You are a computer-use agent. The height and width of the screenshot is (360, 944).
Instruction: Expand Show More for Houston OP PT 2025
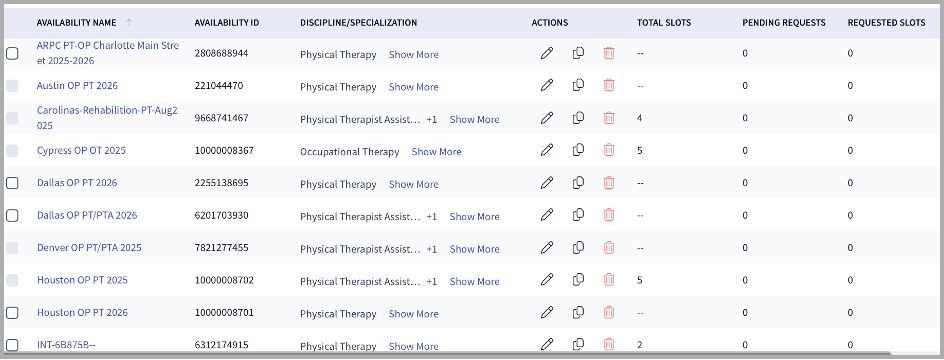pyautogui.click(x=474, y=281)
